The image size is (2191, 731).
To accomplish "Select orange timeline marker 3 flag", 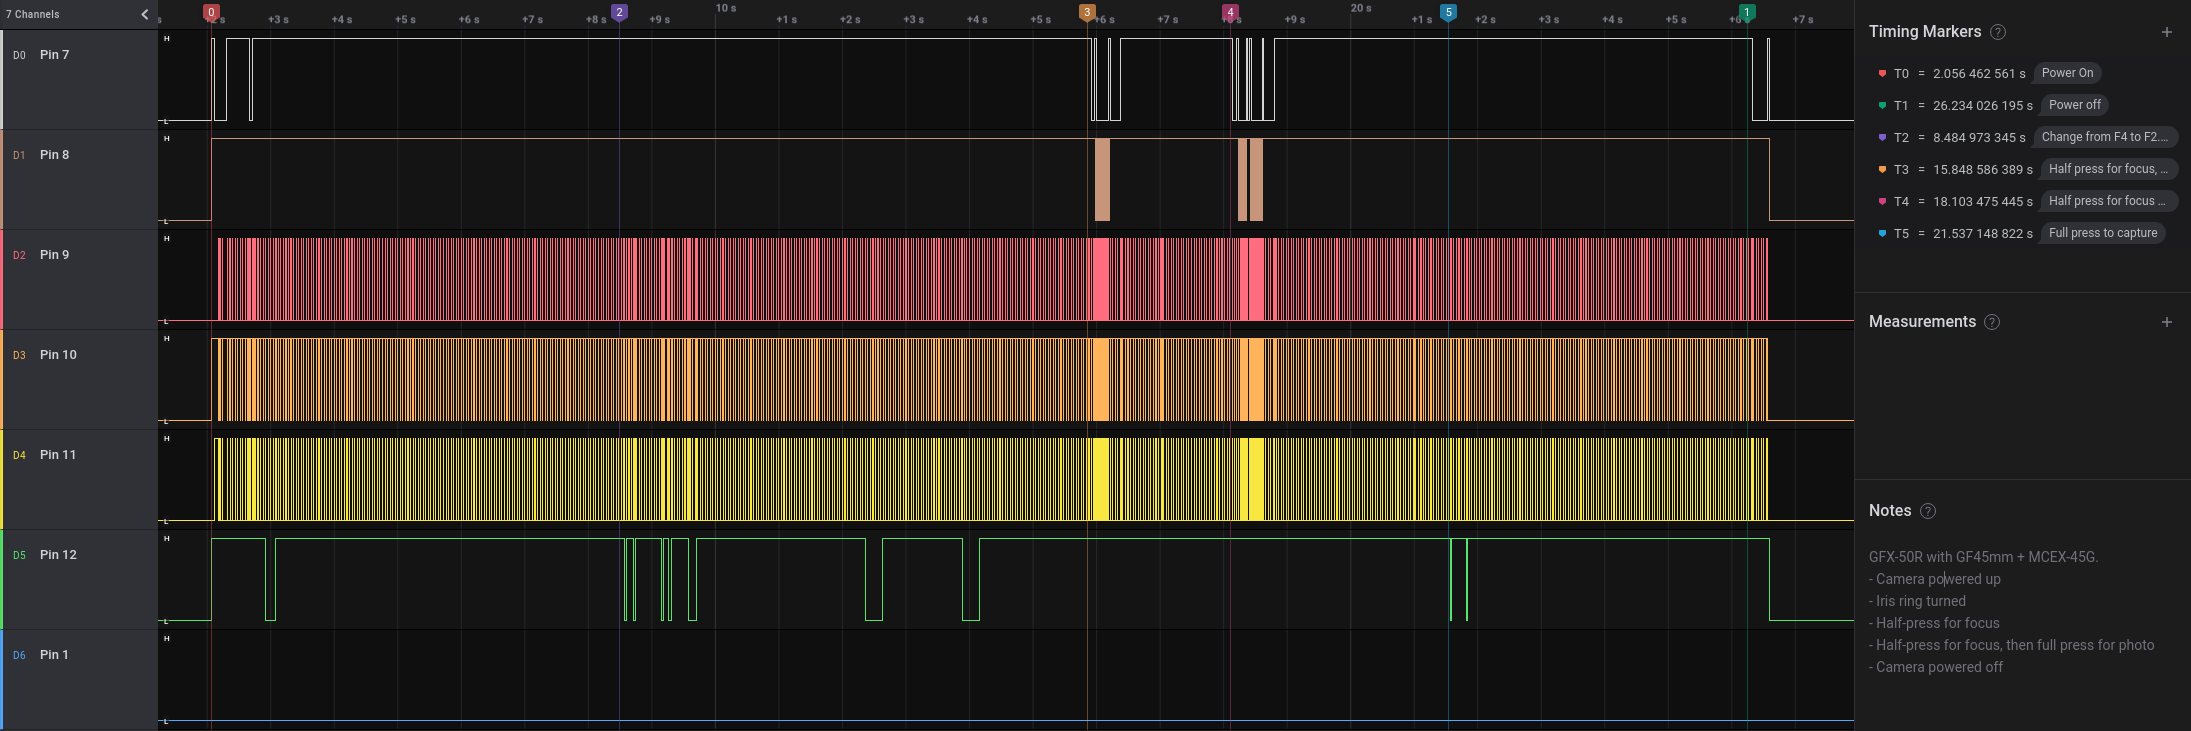I will [x=1087, y=12].
